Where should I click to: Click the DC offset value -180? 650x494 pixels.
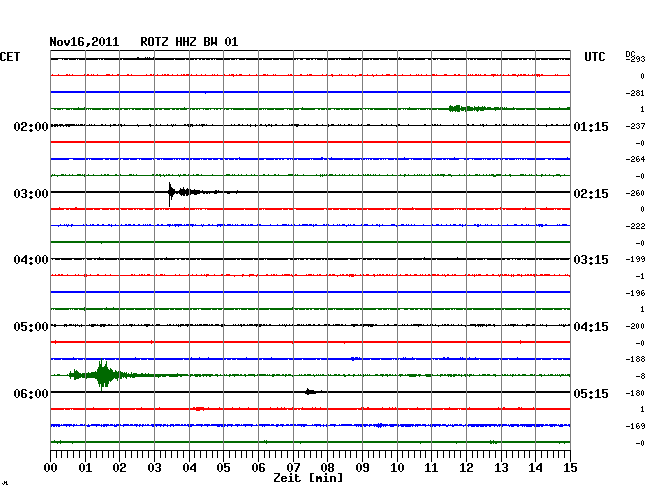[635, 393]
